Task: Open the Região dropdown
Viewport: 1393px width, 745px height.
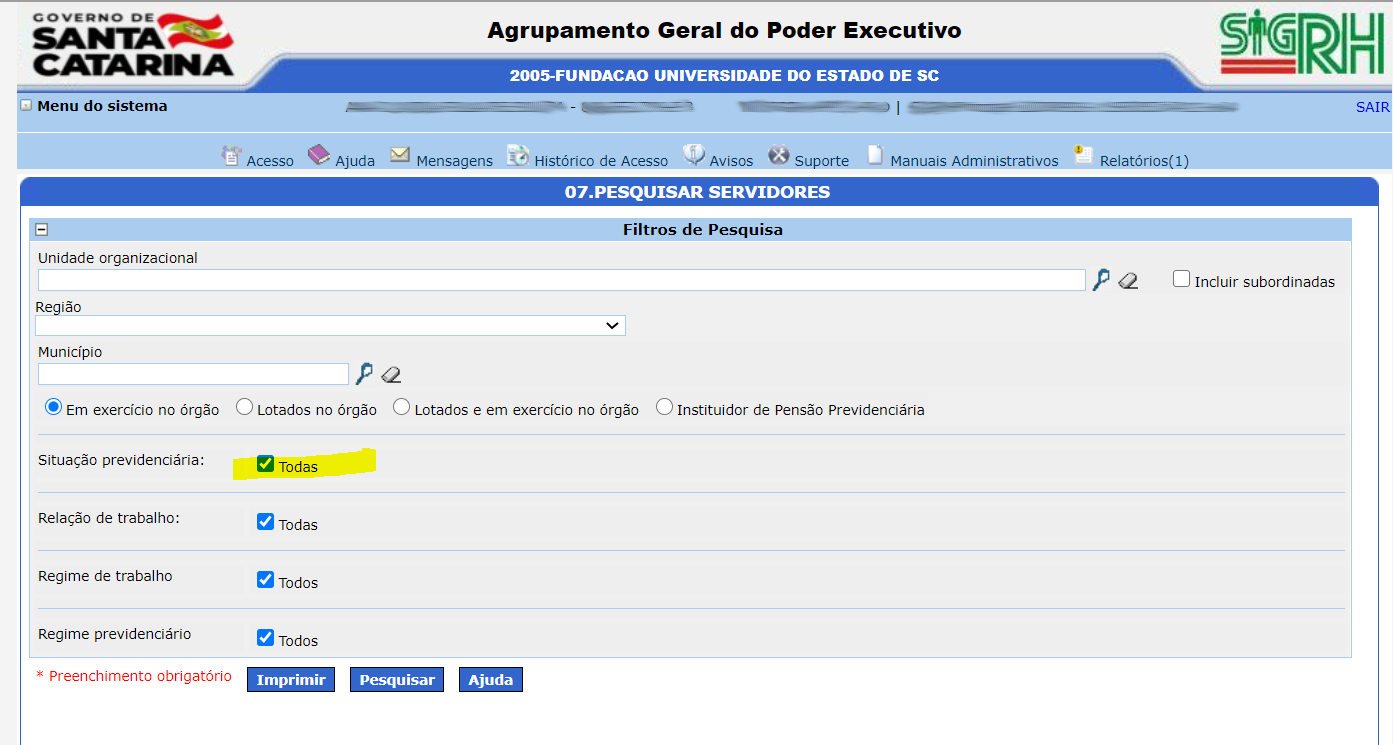Action: (330, 325)
